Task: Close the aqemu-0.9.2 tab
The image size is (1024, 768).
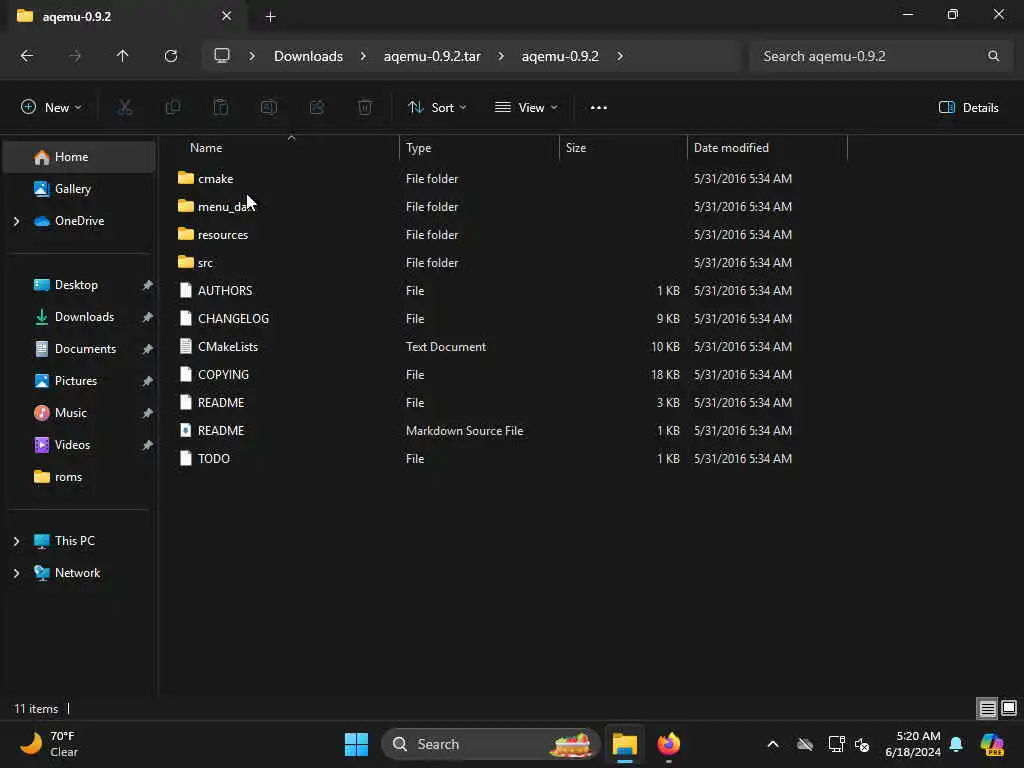Action: pos(227,16)
